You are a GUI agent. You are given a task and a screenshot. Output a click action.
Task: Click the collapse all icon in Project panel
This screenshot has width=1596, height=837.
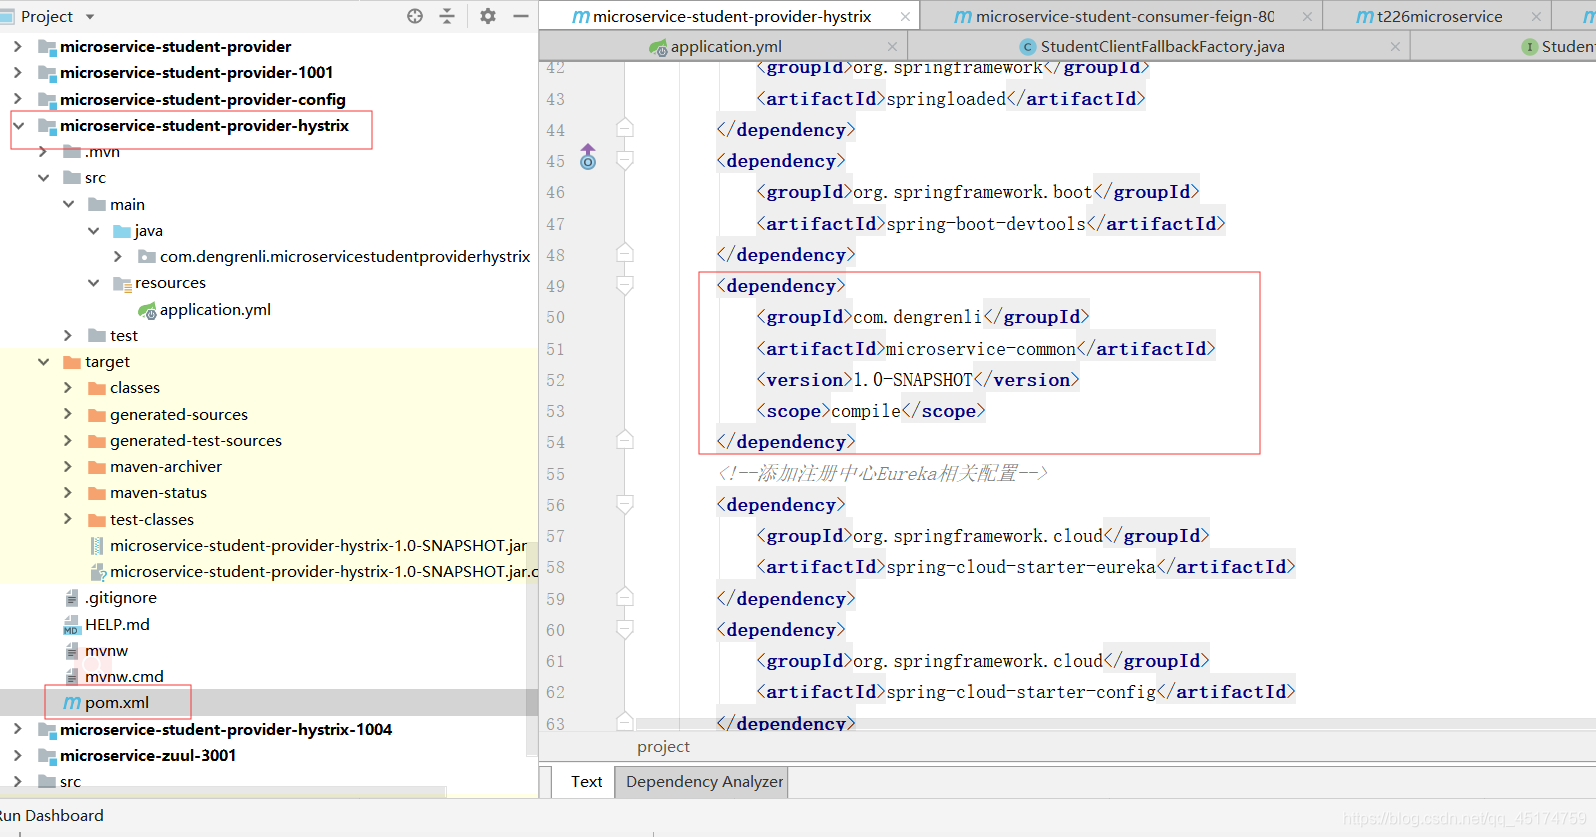(447, 16)
